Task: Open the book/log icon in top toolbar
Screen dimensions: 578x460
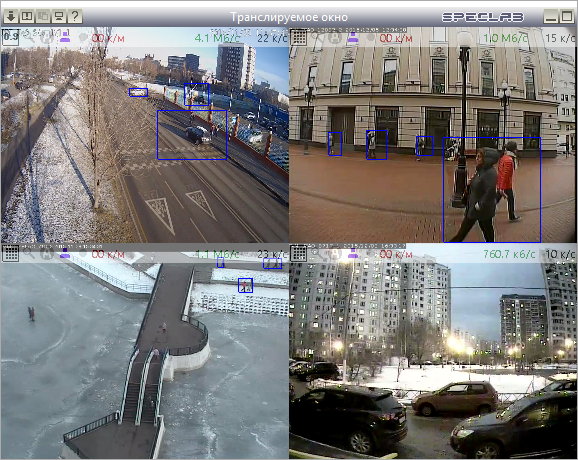Action: coord(27,17)
